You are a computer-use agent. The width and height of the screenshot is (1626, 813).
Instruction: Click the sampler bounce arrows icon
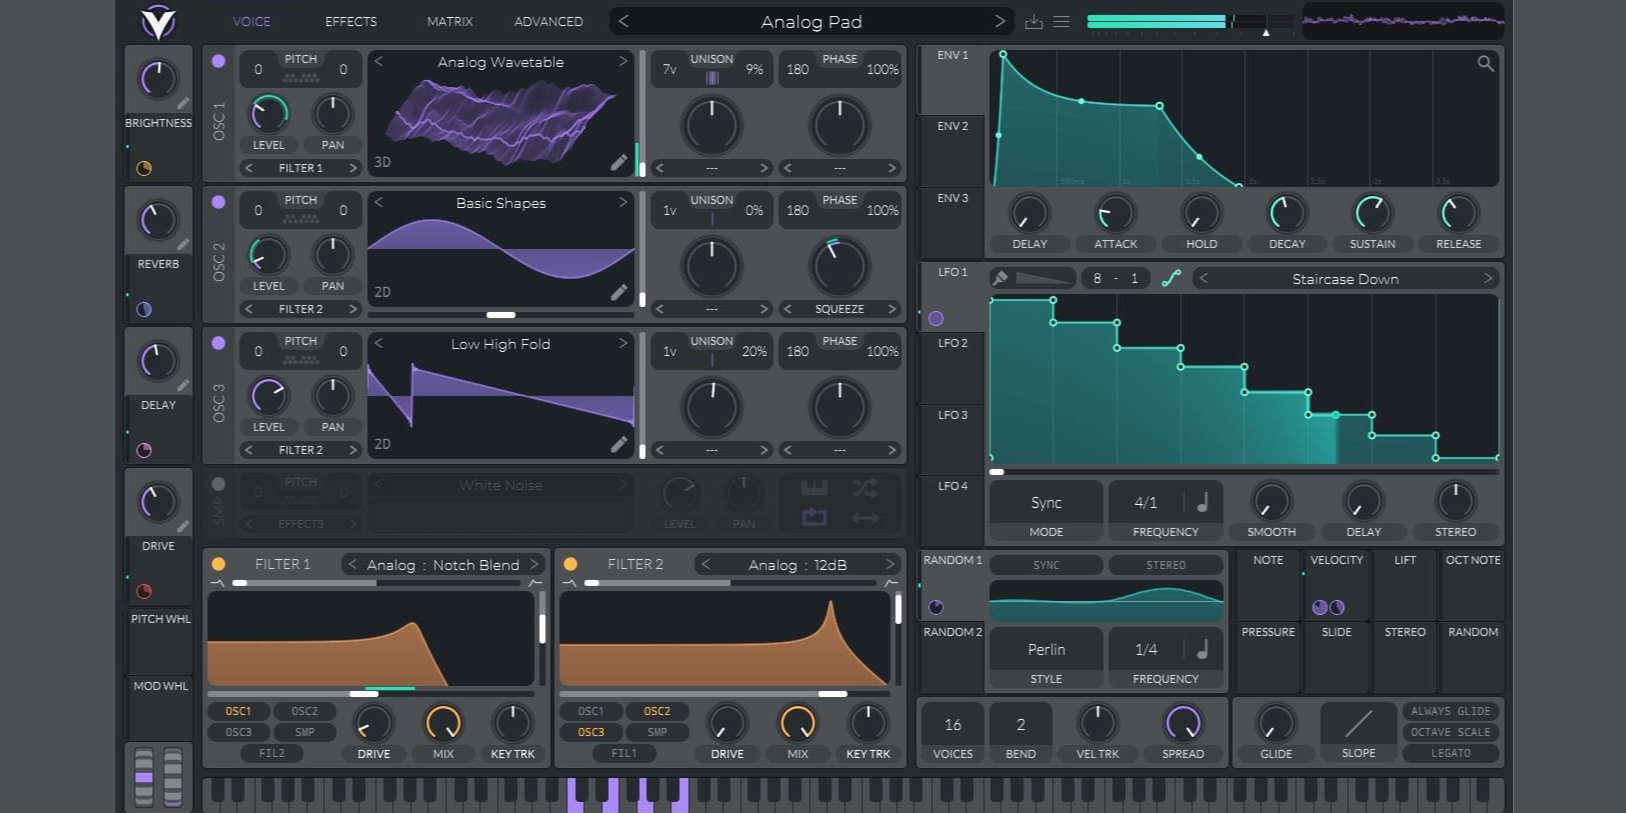[x=865, y=517]
